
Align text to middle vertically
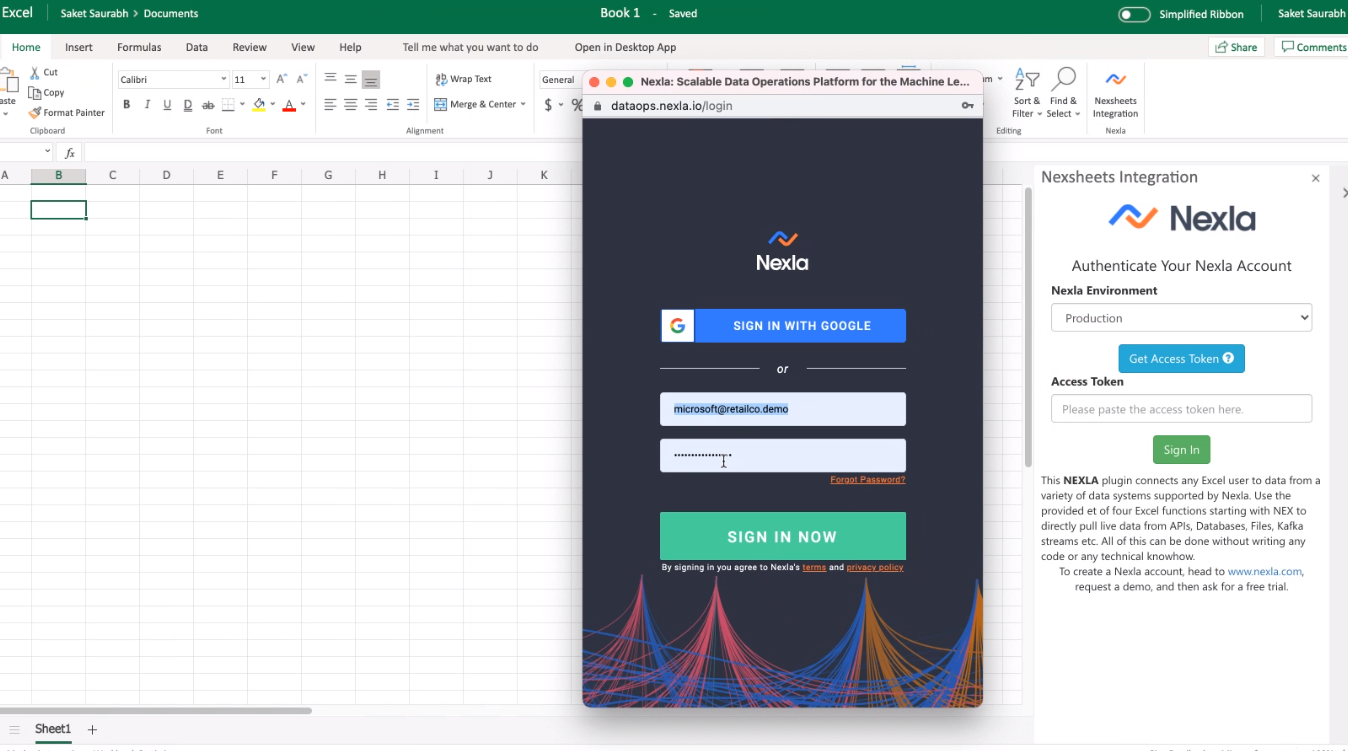pyautogui.click(x=350, y=79)
